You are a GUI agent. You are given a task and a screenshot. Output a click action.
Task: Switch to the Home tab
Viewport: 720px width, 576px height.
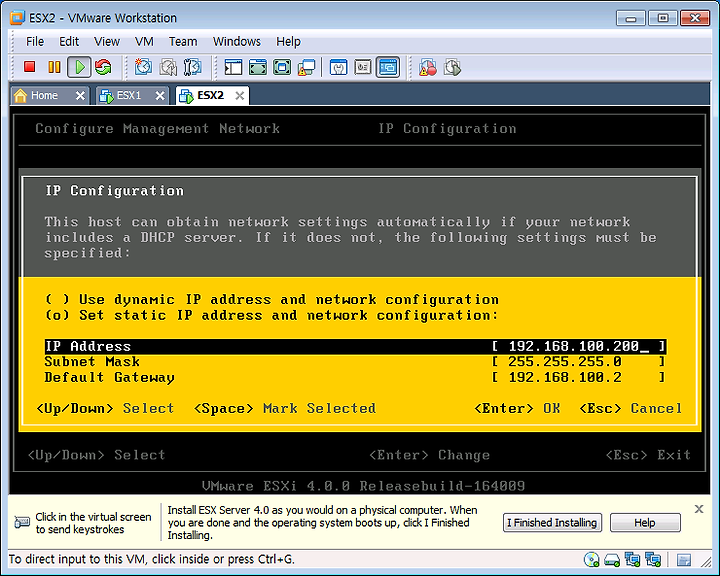(x=44, y=96)
